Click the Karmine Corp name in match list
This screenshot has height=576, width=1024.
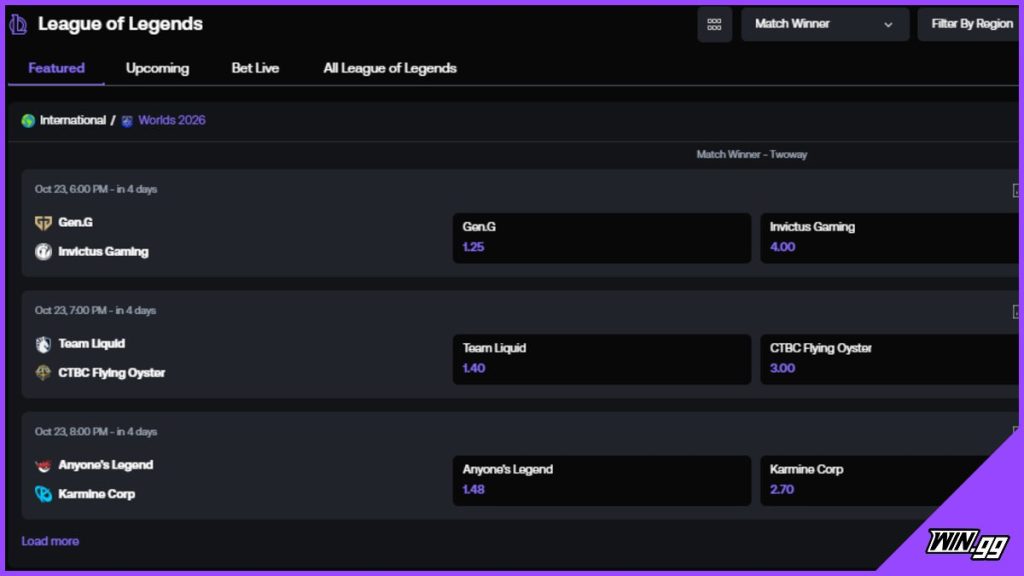point(97,494)
